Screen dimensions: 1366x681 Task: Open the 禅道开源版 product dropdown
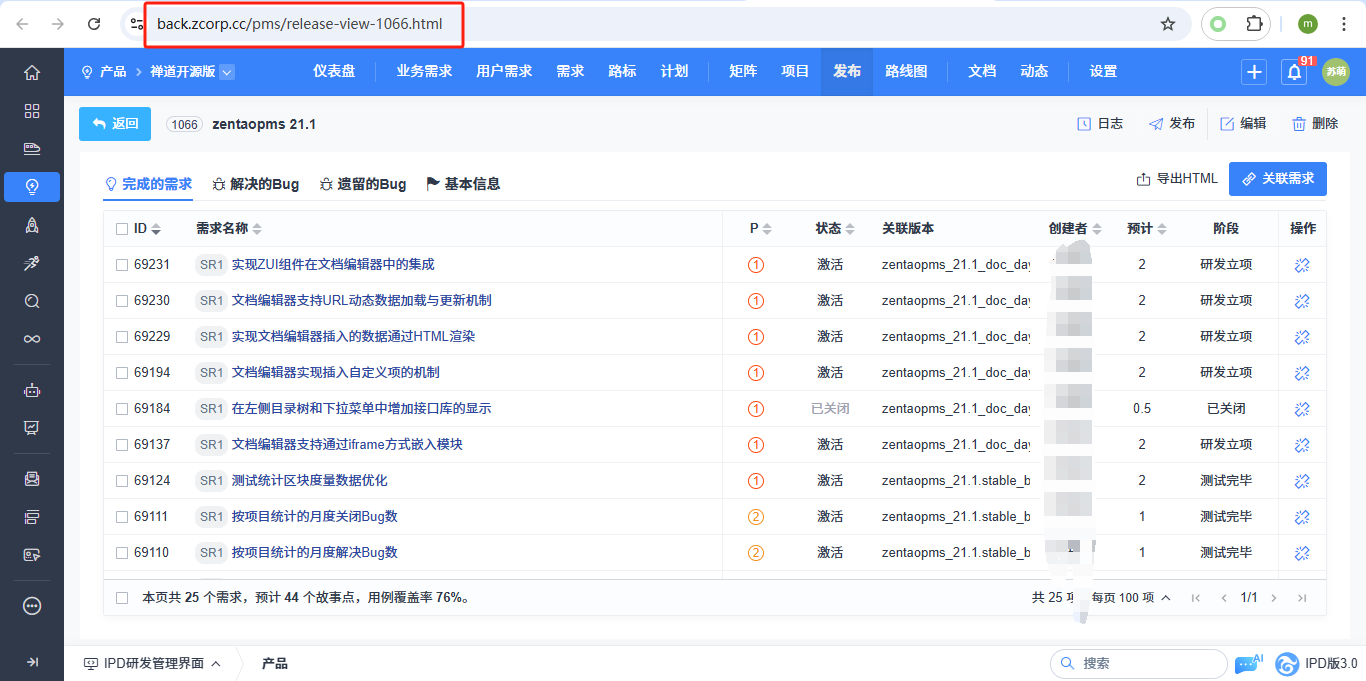[227, 72]
